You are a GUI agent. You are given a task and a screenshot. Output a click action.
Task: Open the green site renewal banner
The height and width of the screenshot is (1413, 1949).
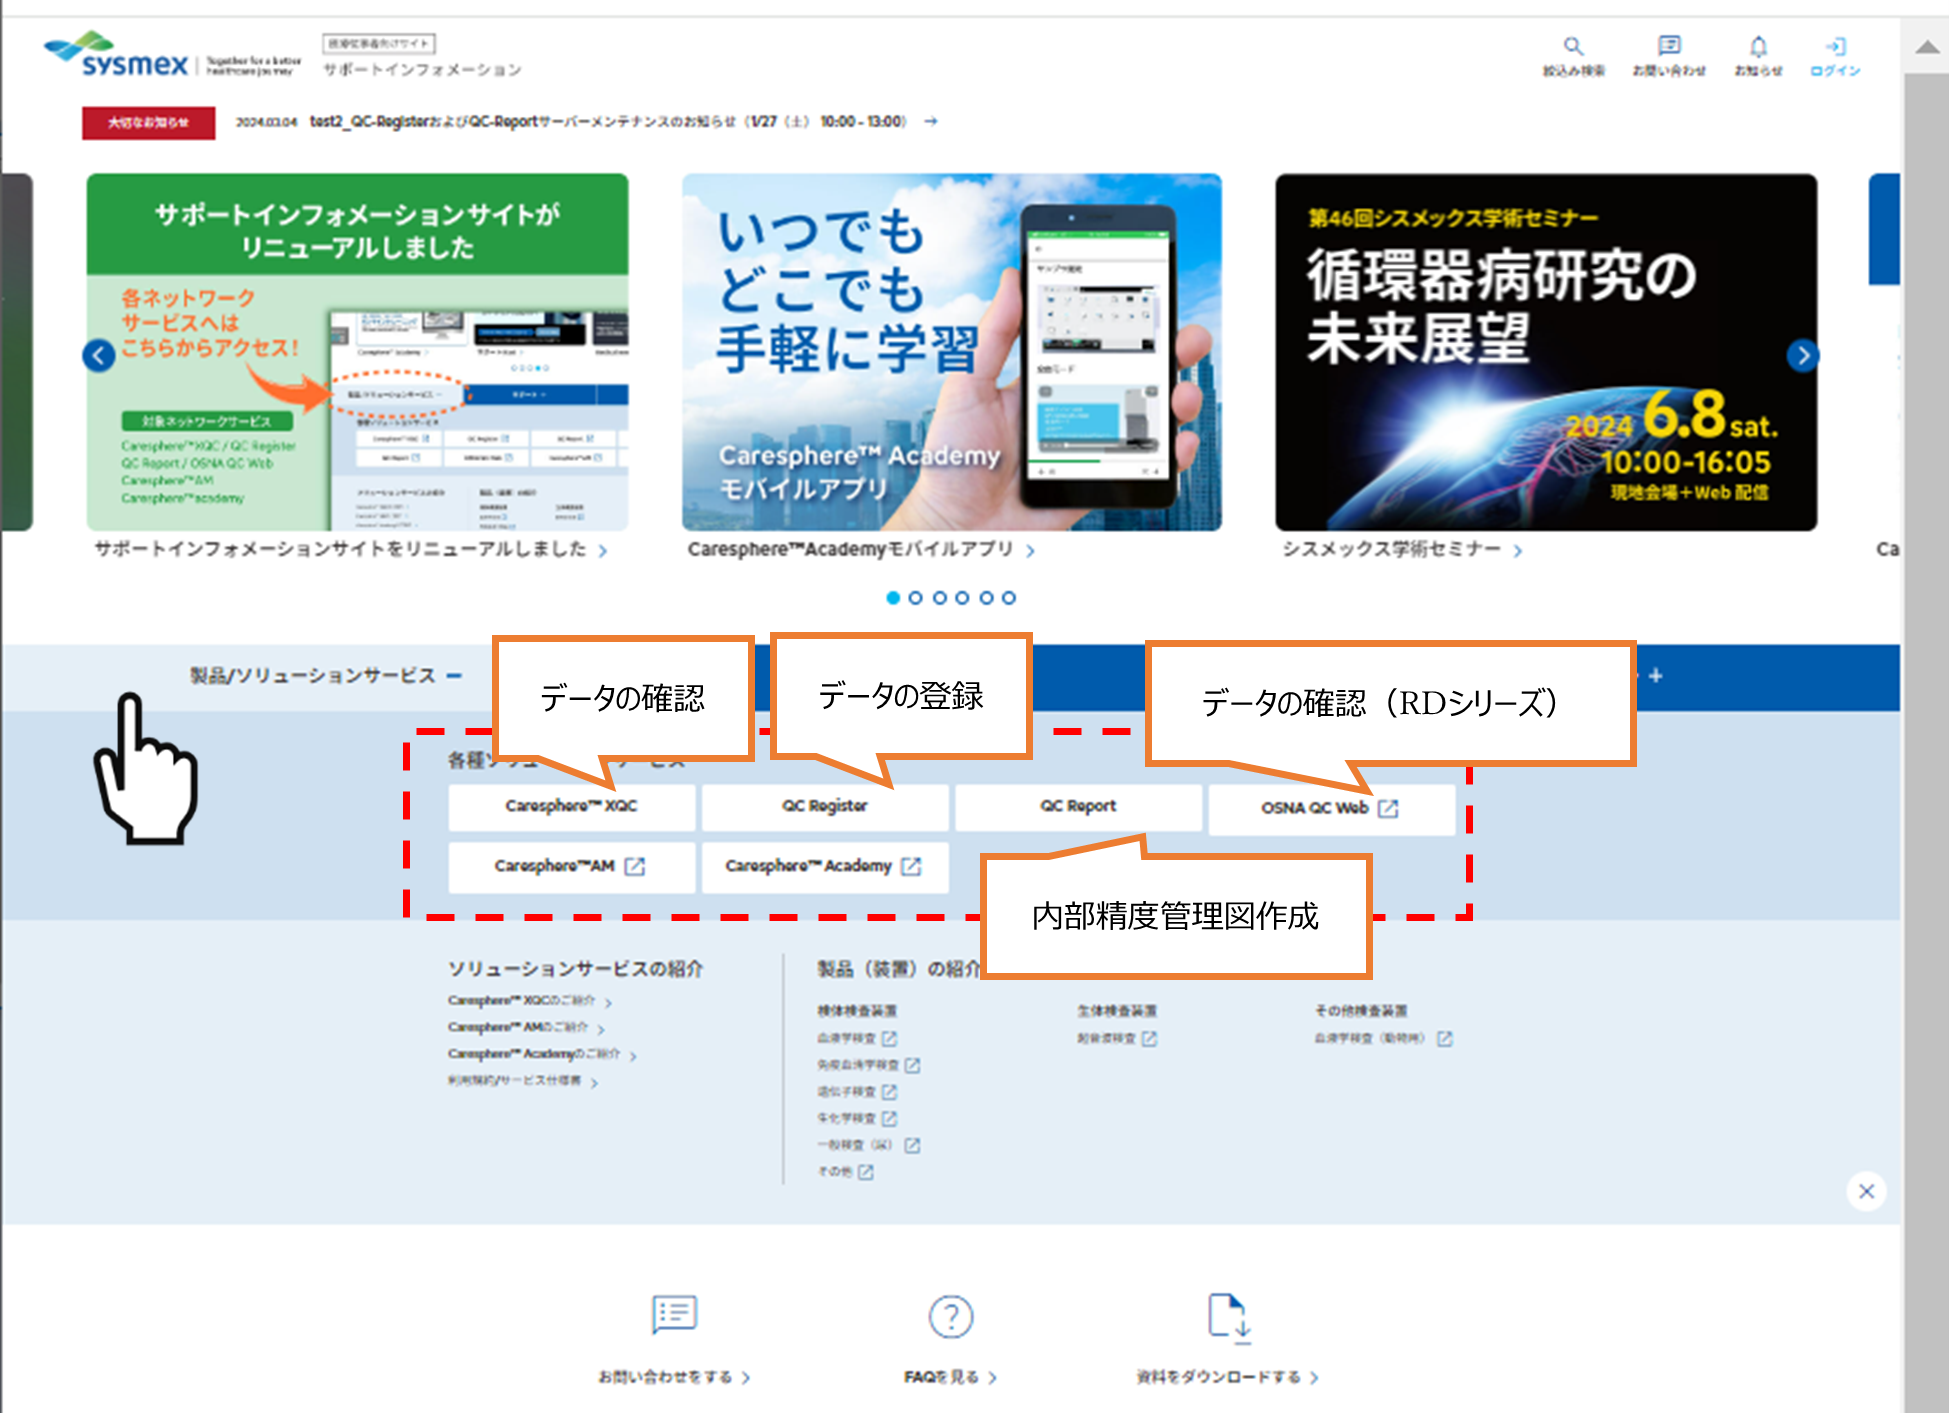point(357,352)
